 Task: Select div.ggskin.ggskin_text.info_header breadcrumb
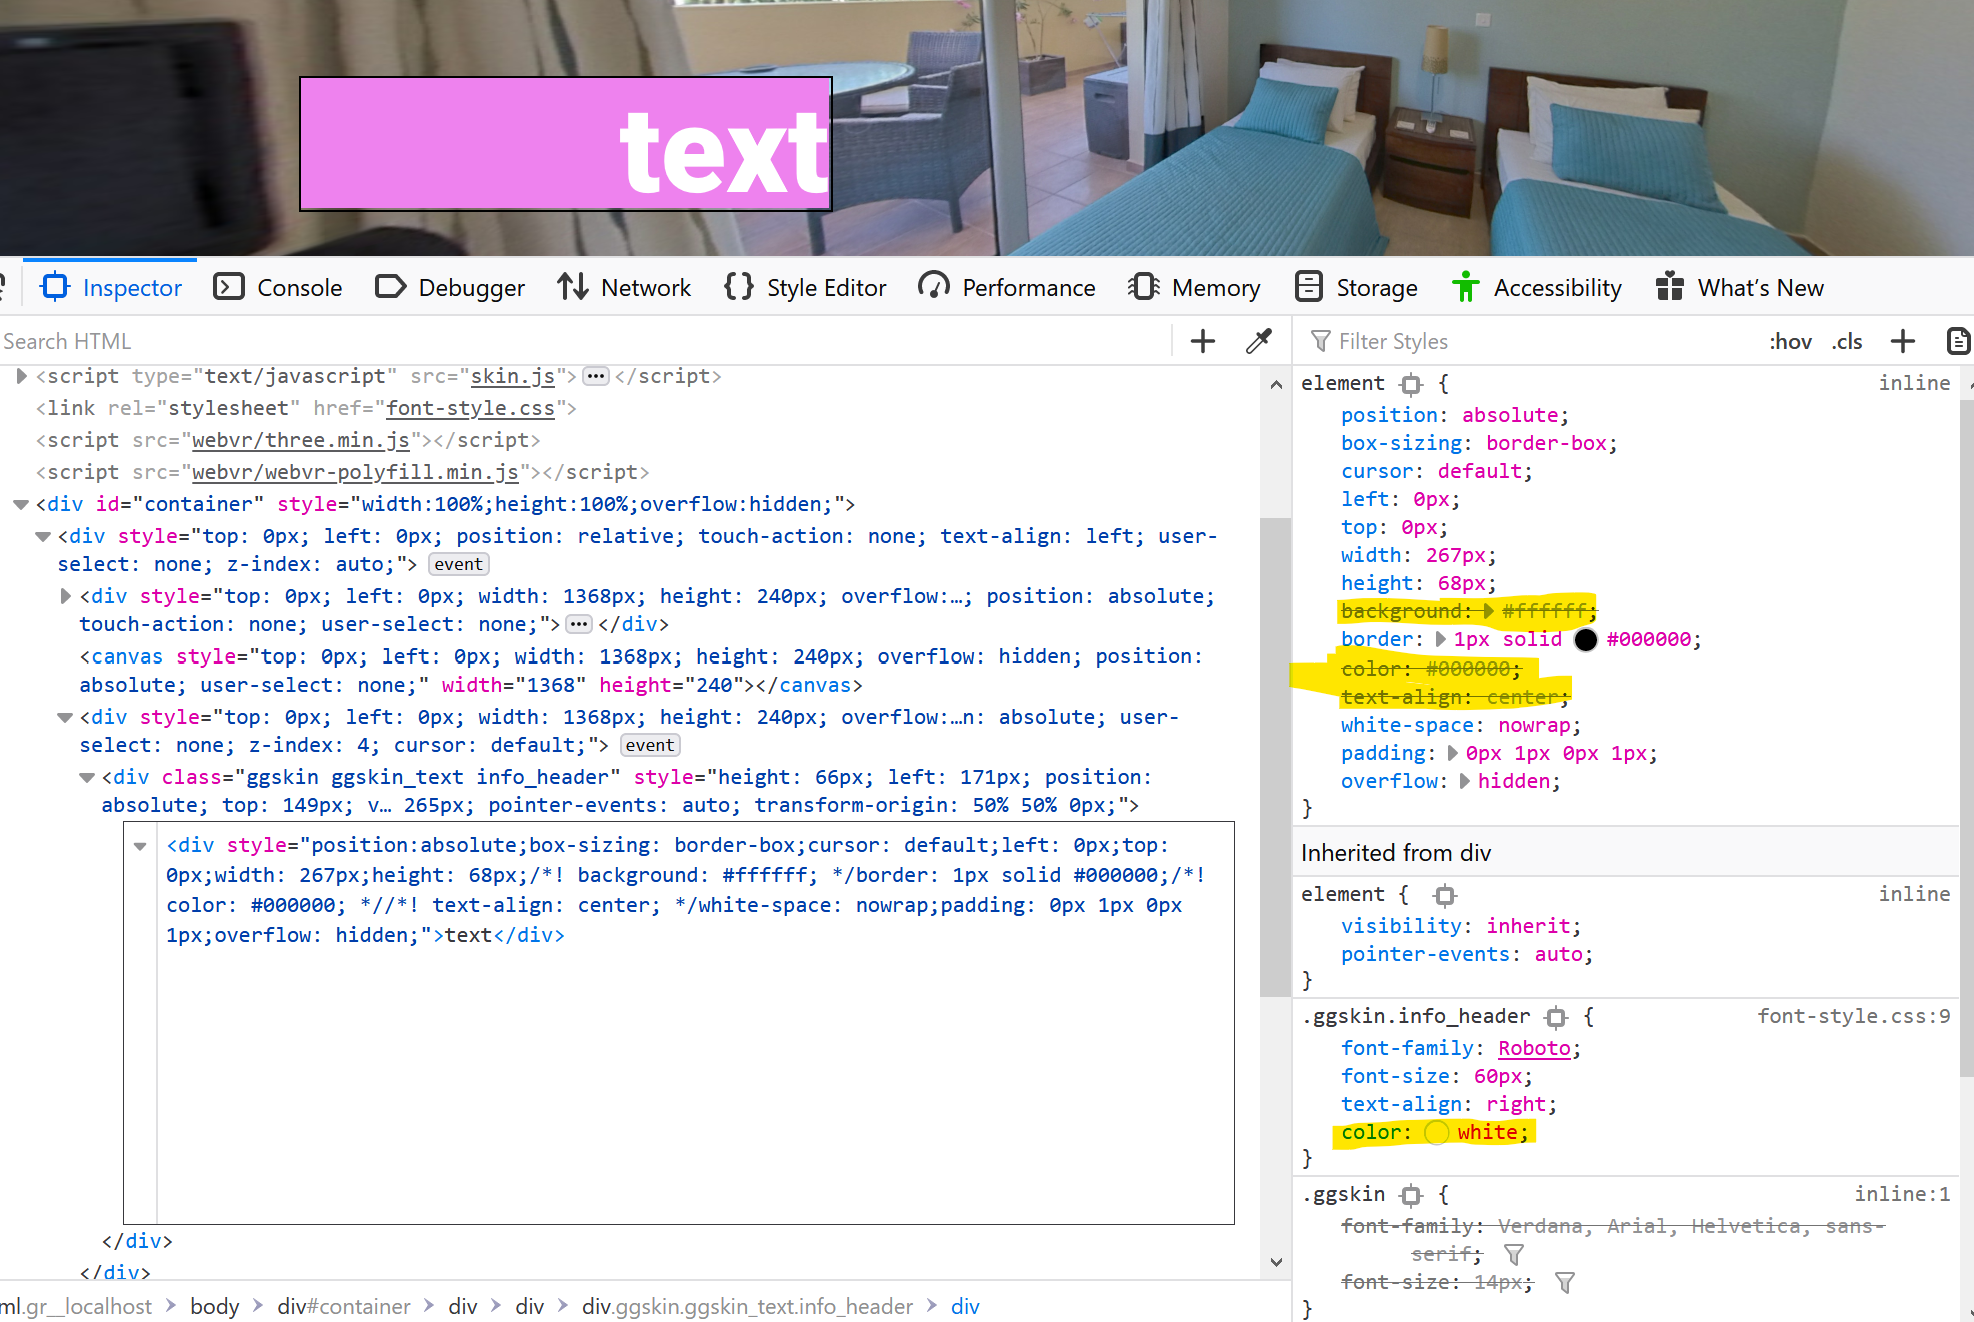coord(748,1306)
